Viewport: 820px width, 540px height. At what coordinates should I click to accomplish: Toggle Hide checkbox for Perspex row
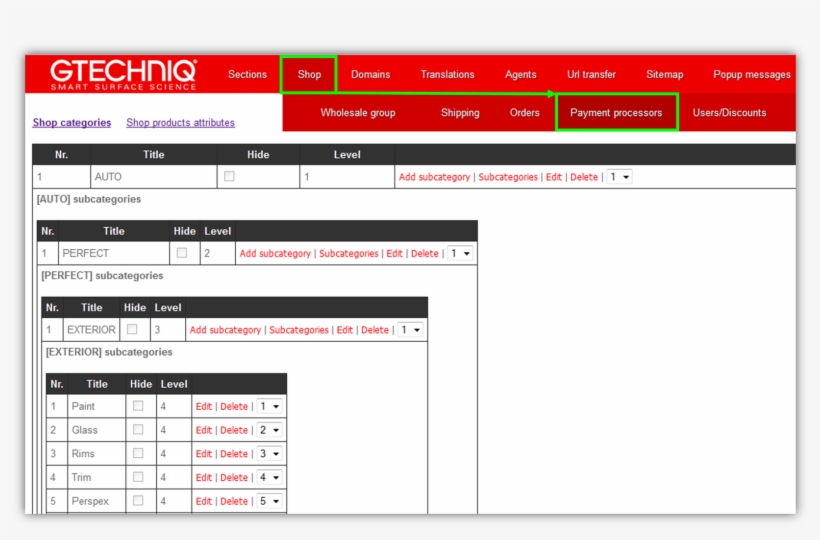tap(138, 500)
